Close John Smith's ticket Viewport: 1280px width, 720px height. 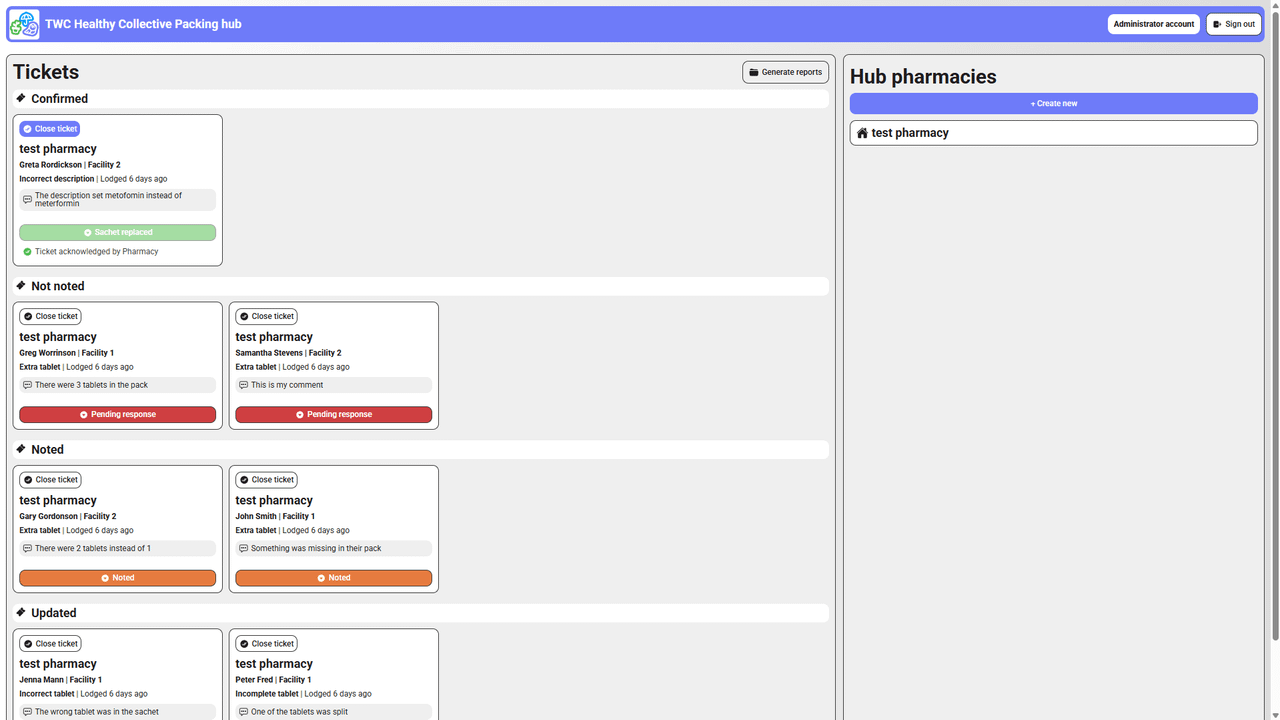tap(266, 480)
